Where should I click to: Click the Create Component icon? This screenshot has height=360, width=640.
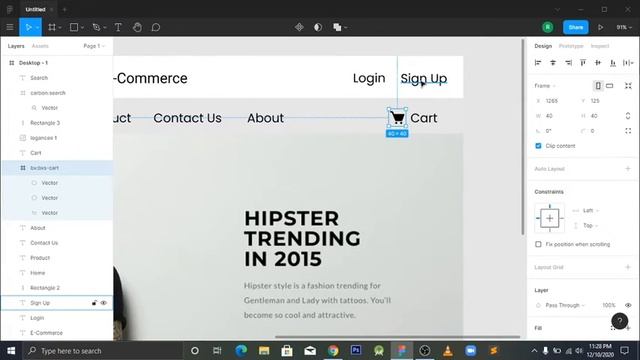pos(299,27)
